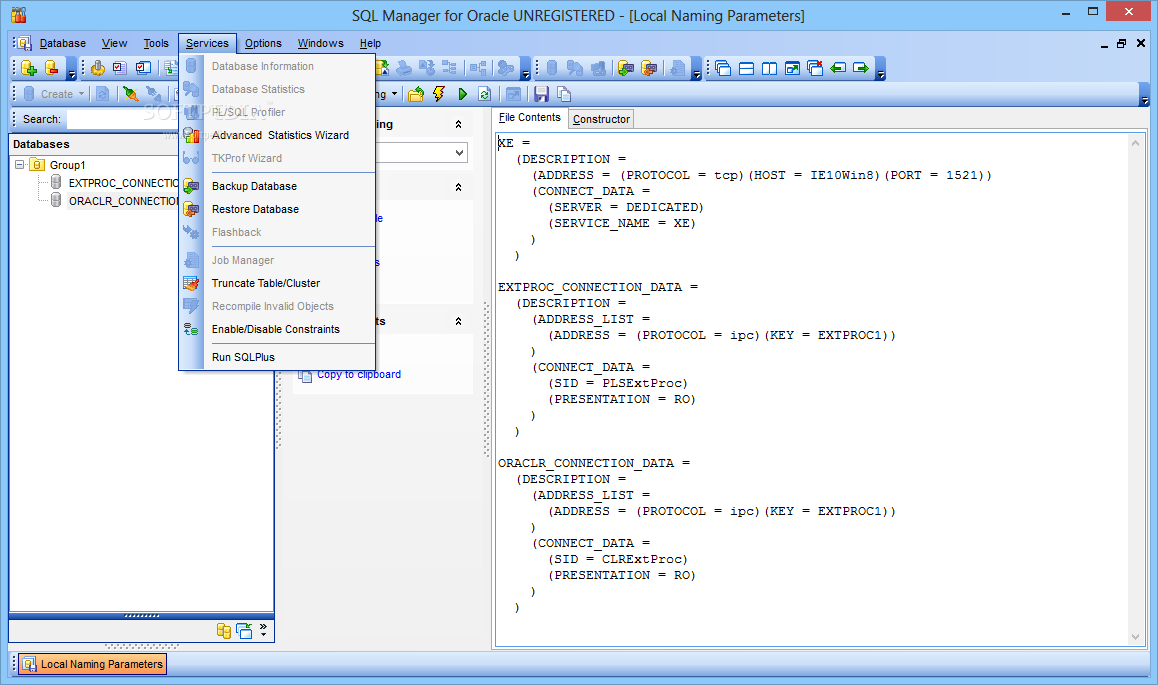Click the "(SID = CLRExtProc)" line in the editor
Screen dimensions: 1158x685
[x=617, y=559]
